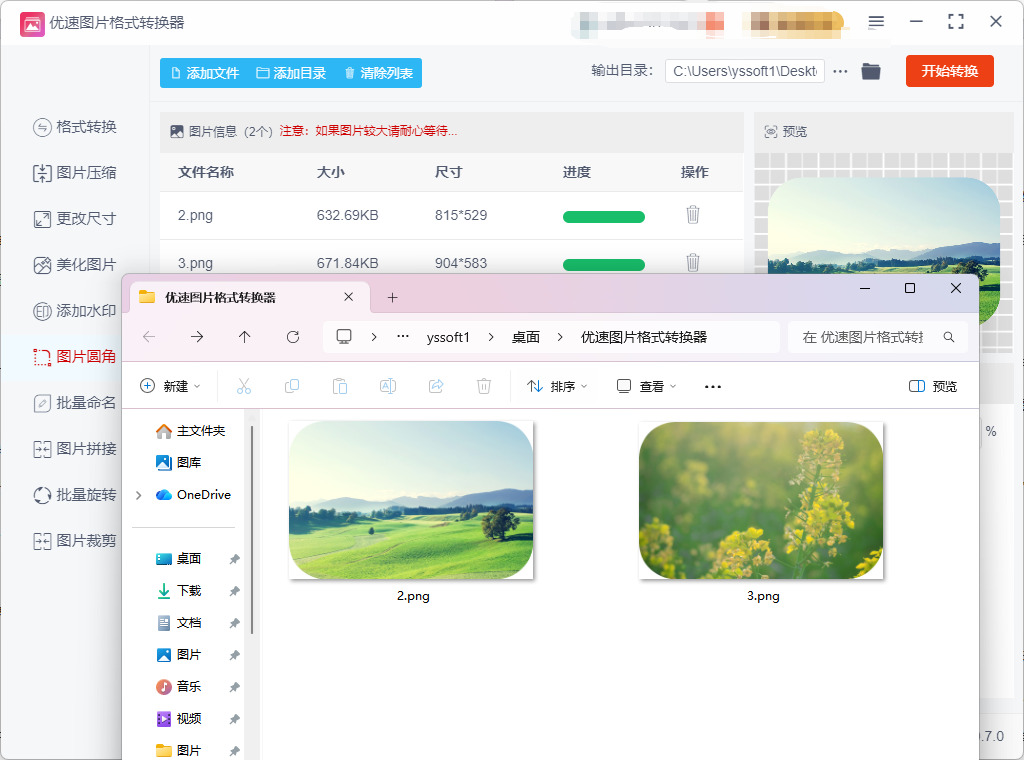Click the PC monitor icon in address bar
The height and width of the screenshot is (760, 1024).
pyautogui.click(x=344, y=337)
